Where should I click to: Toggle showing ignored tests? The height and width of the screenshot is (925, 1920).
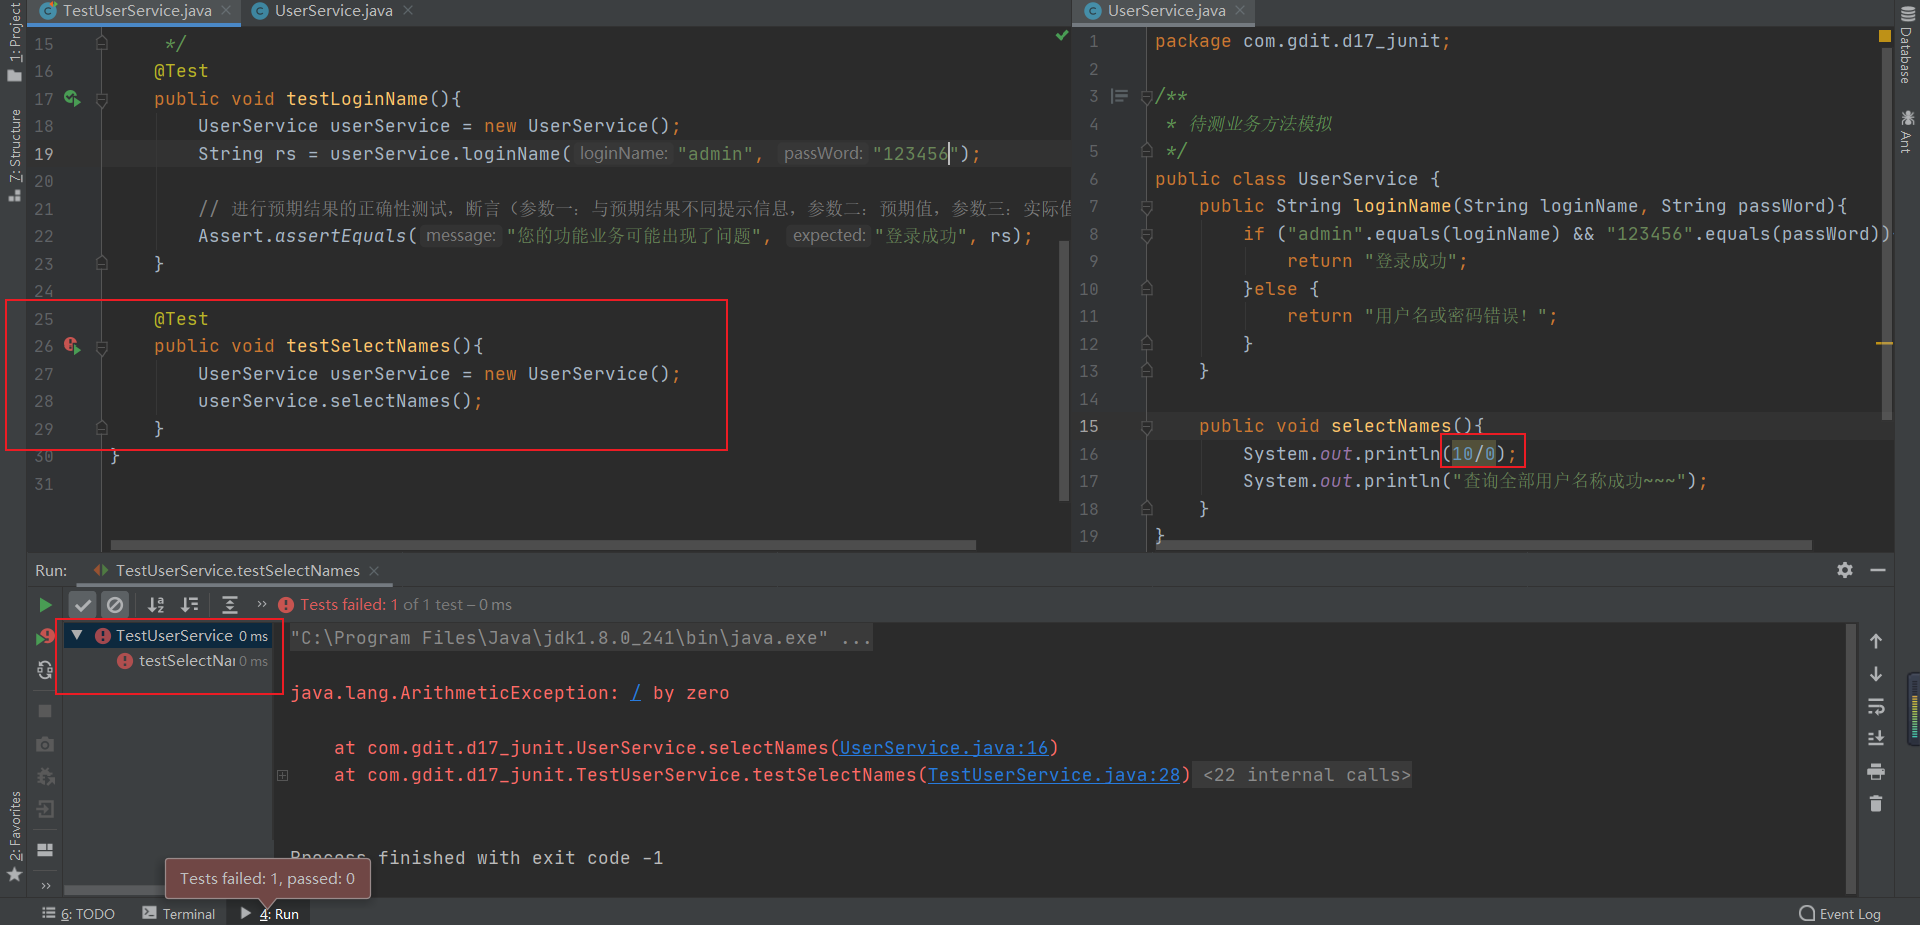[116, 604]
